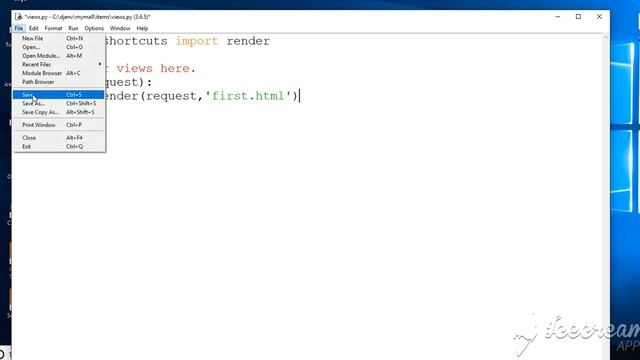Open the Run menu
The width and height of the screenshot is (640, 360).
pos(73,28)
